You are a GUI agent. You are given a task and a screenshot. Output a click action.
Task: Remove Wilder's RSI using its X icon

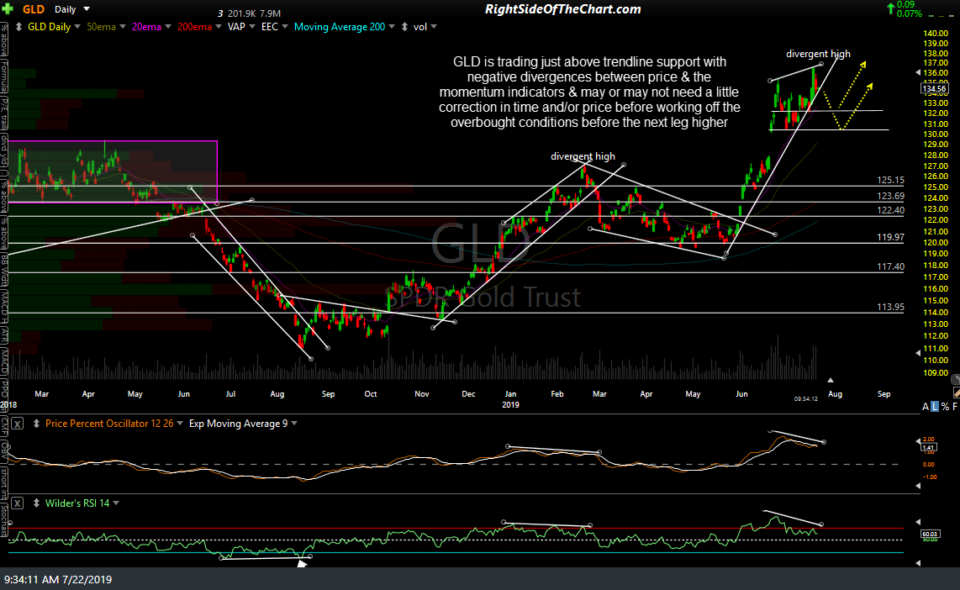click(x=17, y=503)
